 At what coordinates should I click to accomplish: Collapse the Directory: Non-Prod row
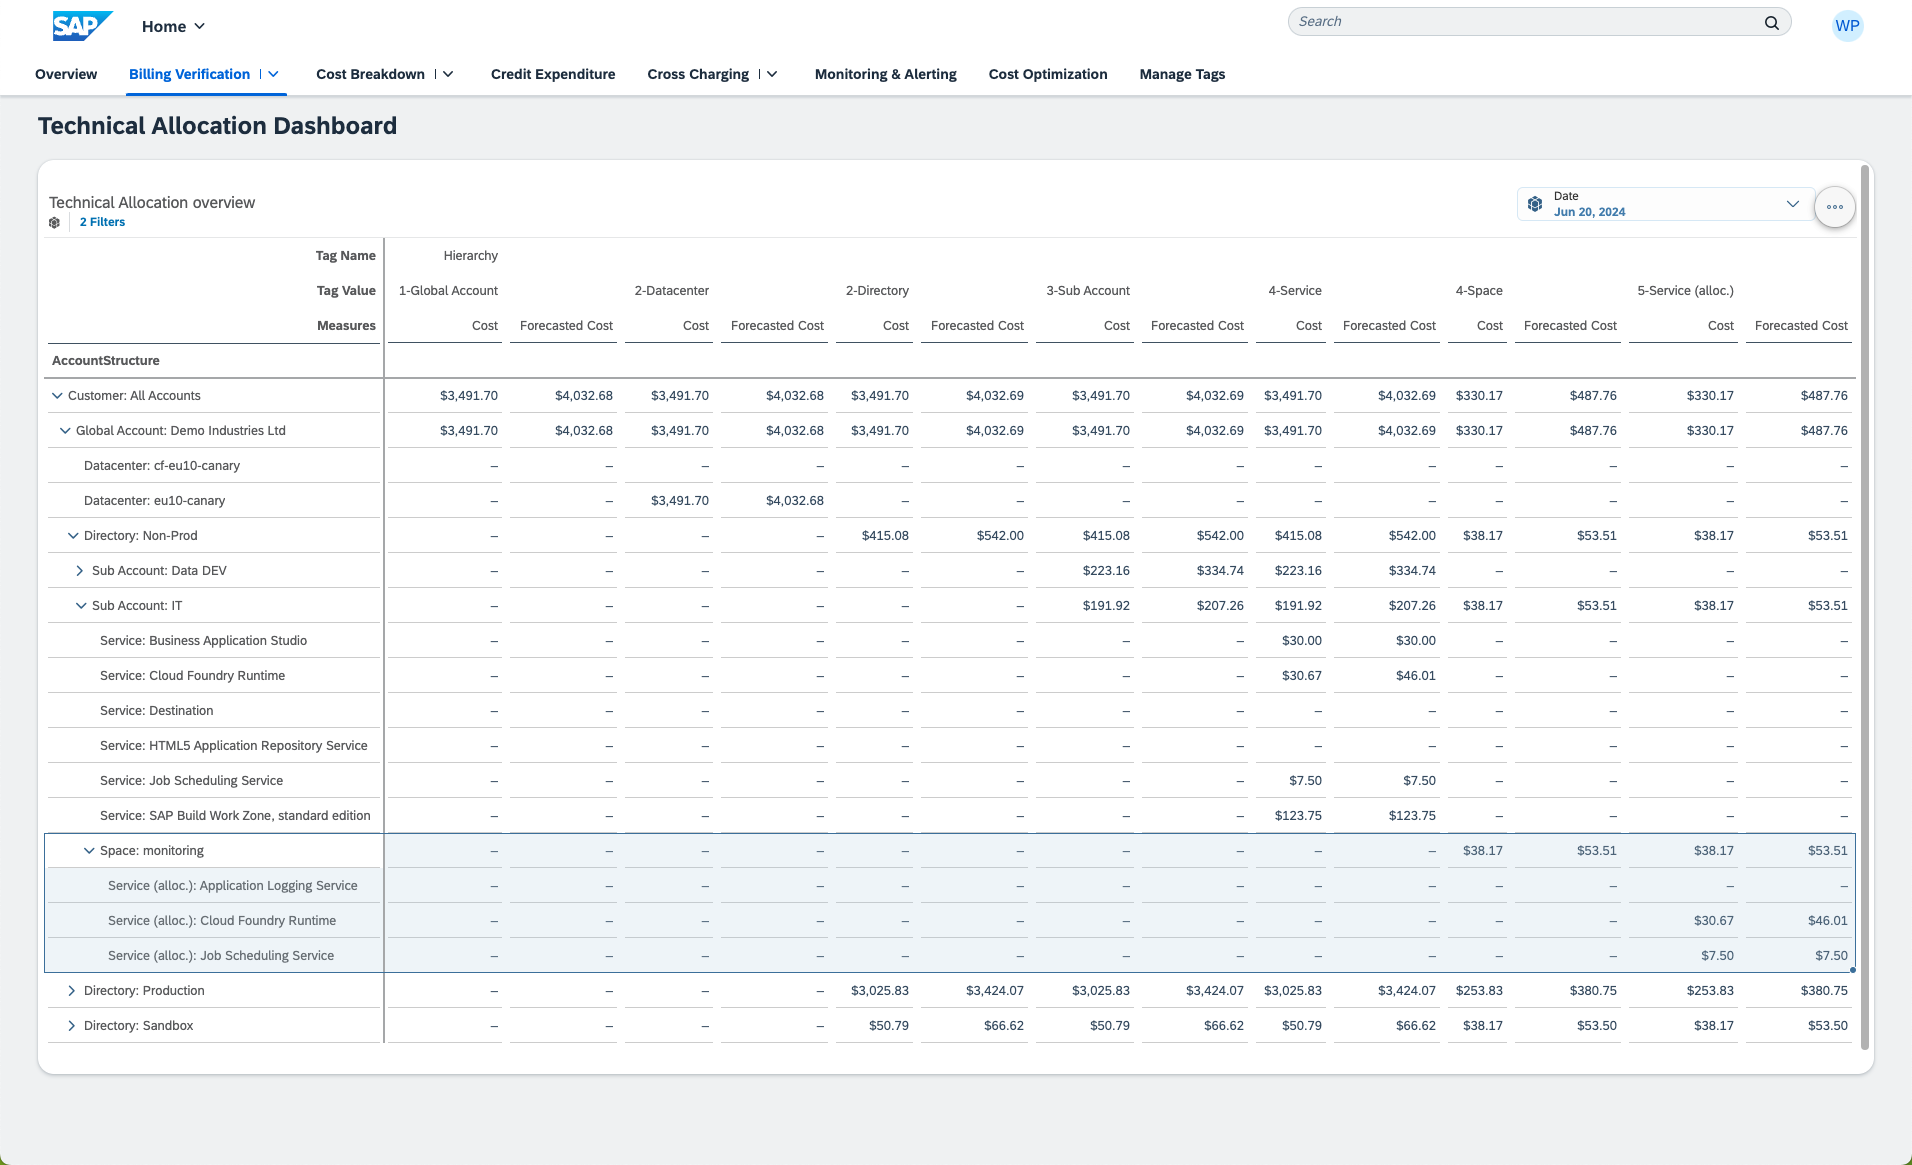(73, 536)
